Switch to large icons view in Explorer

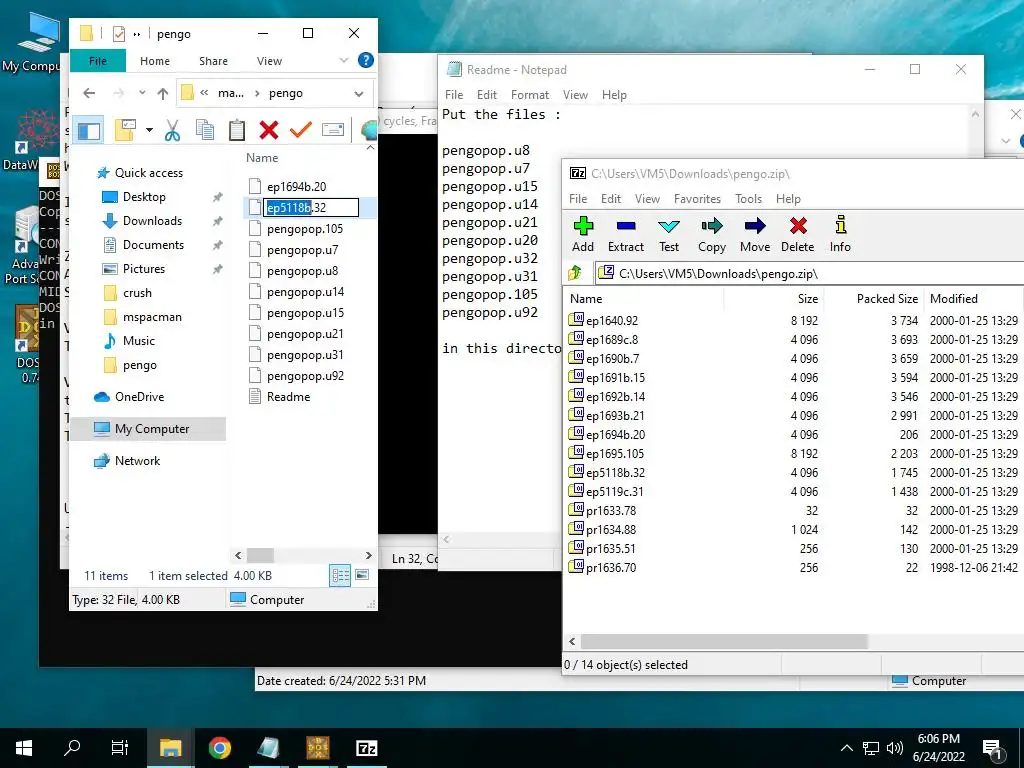click(362, 575)
